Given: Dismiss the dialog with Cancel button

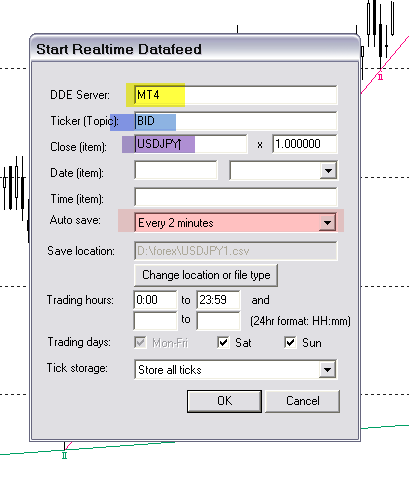Looking at the screenshot, I should pos(303,401).
